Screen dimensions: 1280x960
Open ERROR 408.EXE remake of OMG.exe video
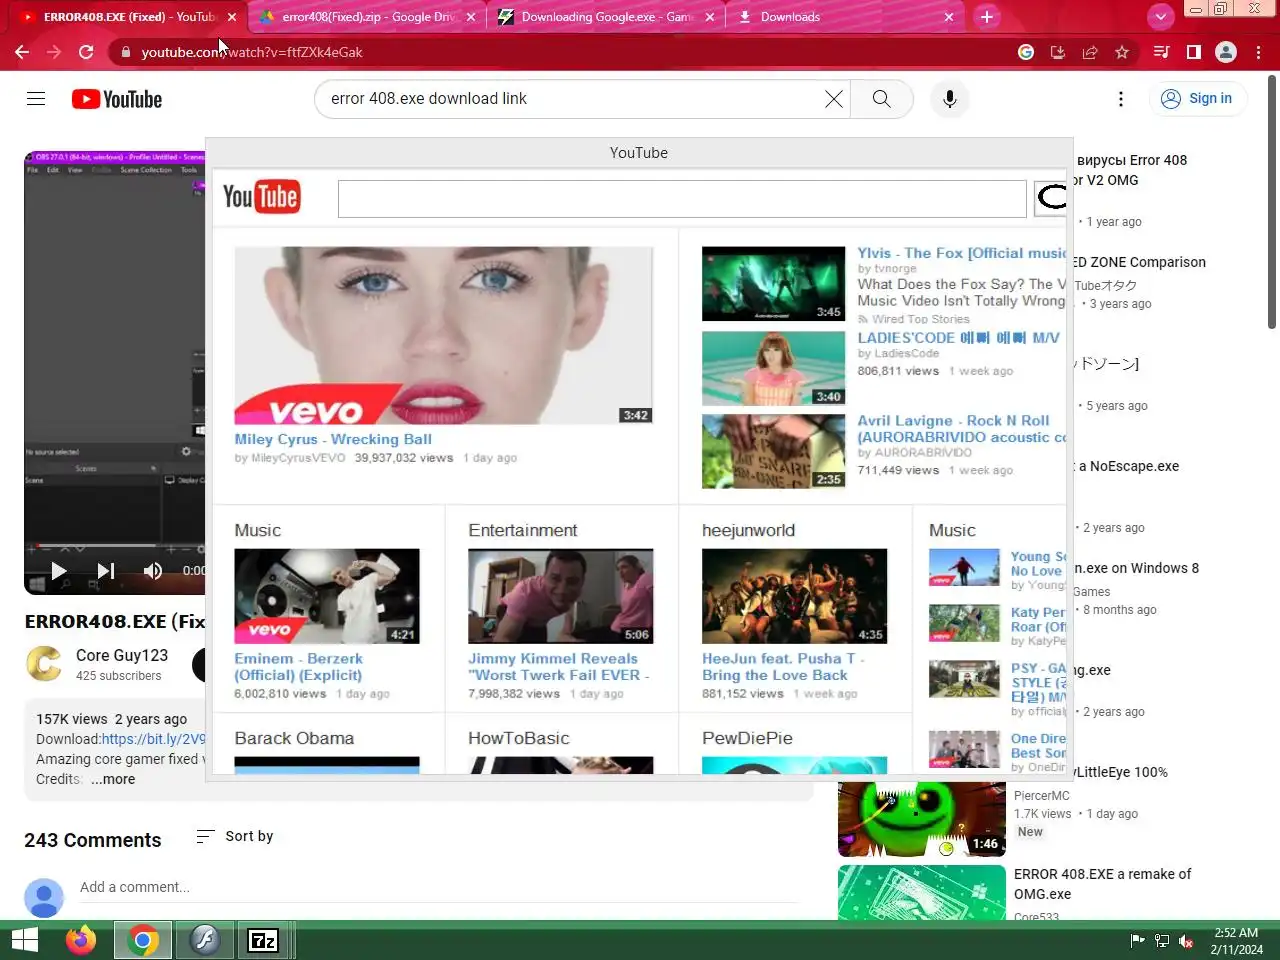tap(1102, 884)
